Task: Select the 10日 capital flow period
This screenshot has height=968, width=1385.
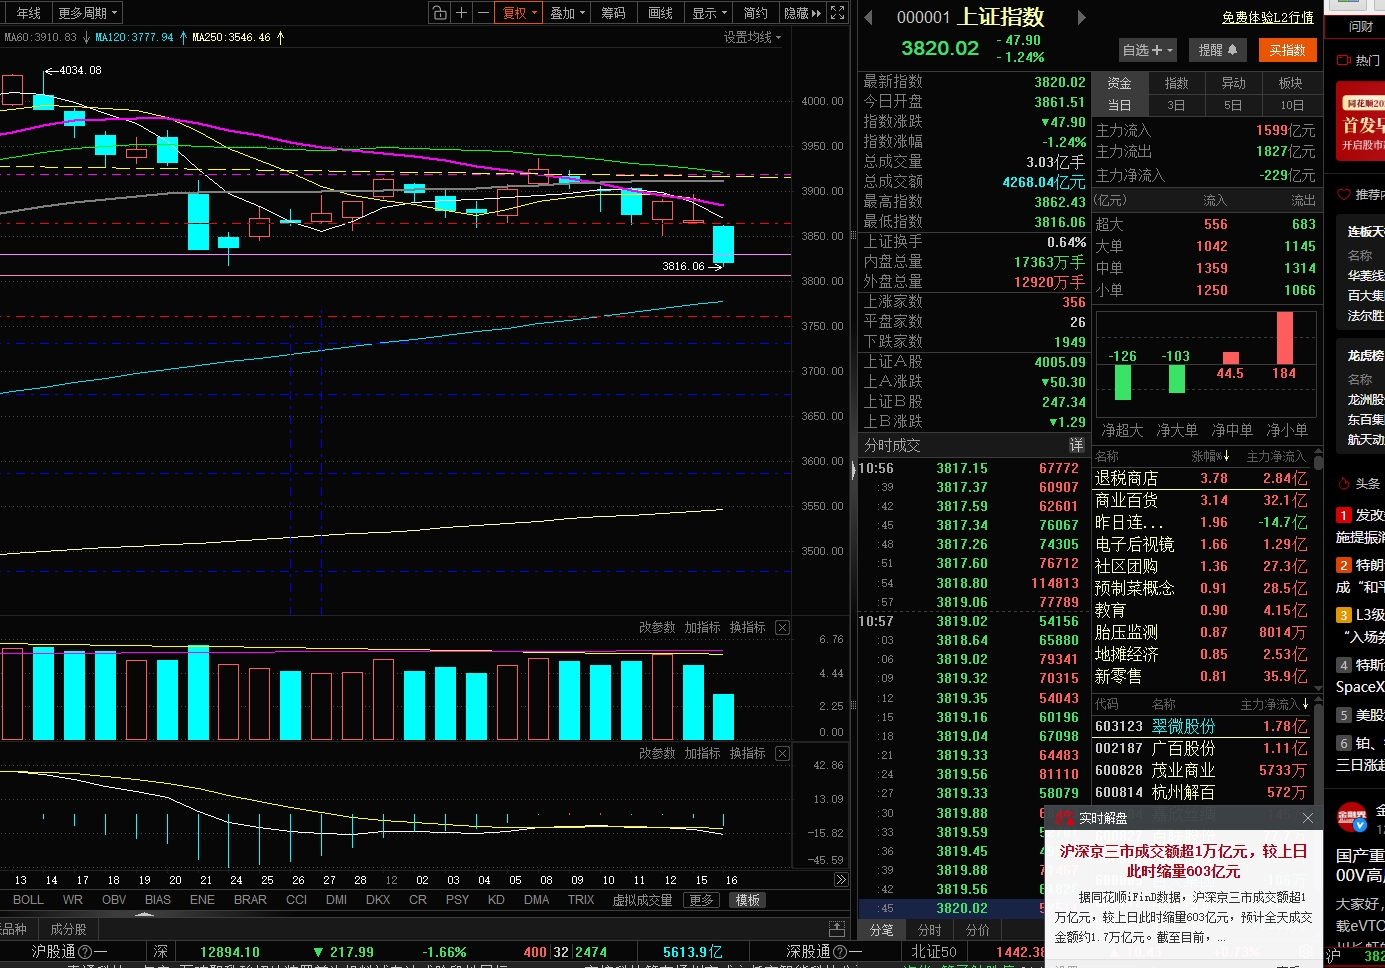Action: [1292, 105]
